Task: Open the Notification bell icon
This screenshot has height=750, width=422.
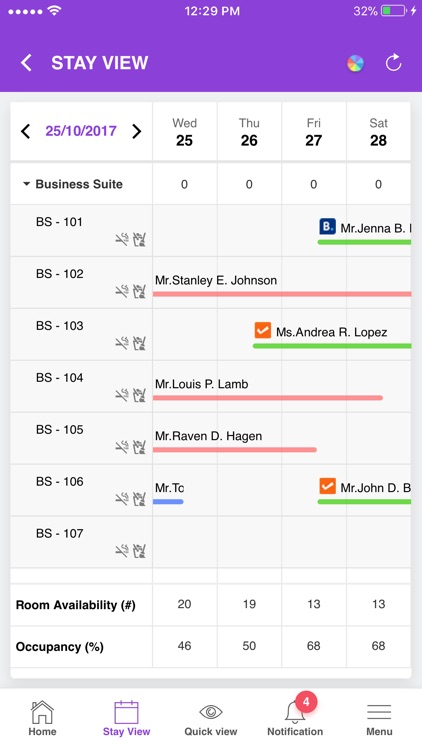Action: pos(295,711)
